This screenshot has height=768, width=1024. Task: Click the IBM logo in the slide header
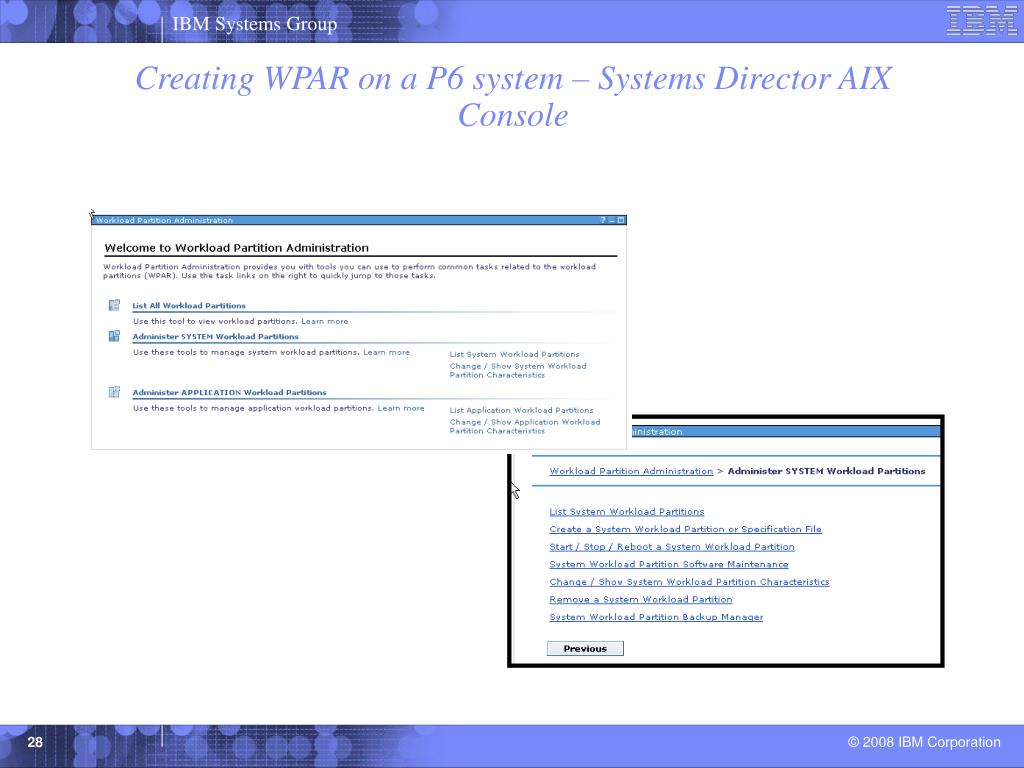click(982, 21)
